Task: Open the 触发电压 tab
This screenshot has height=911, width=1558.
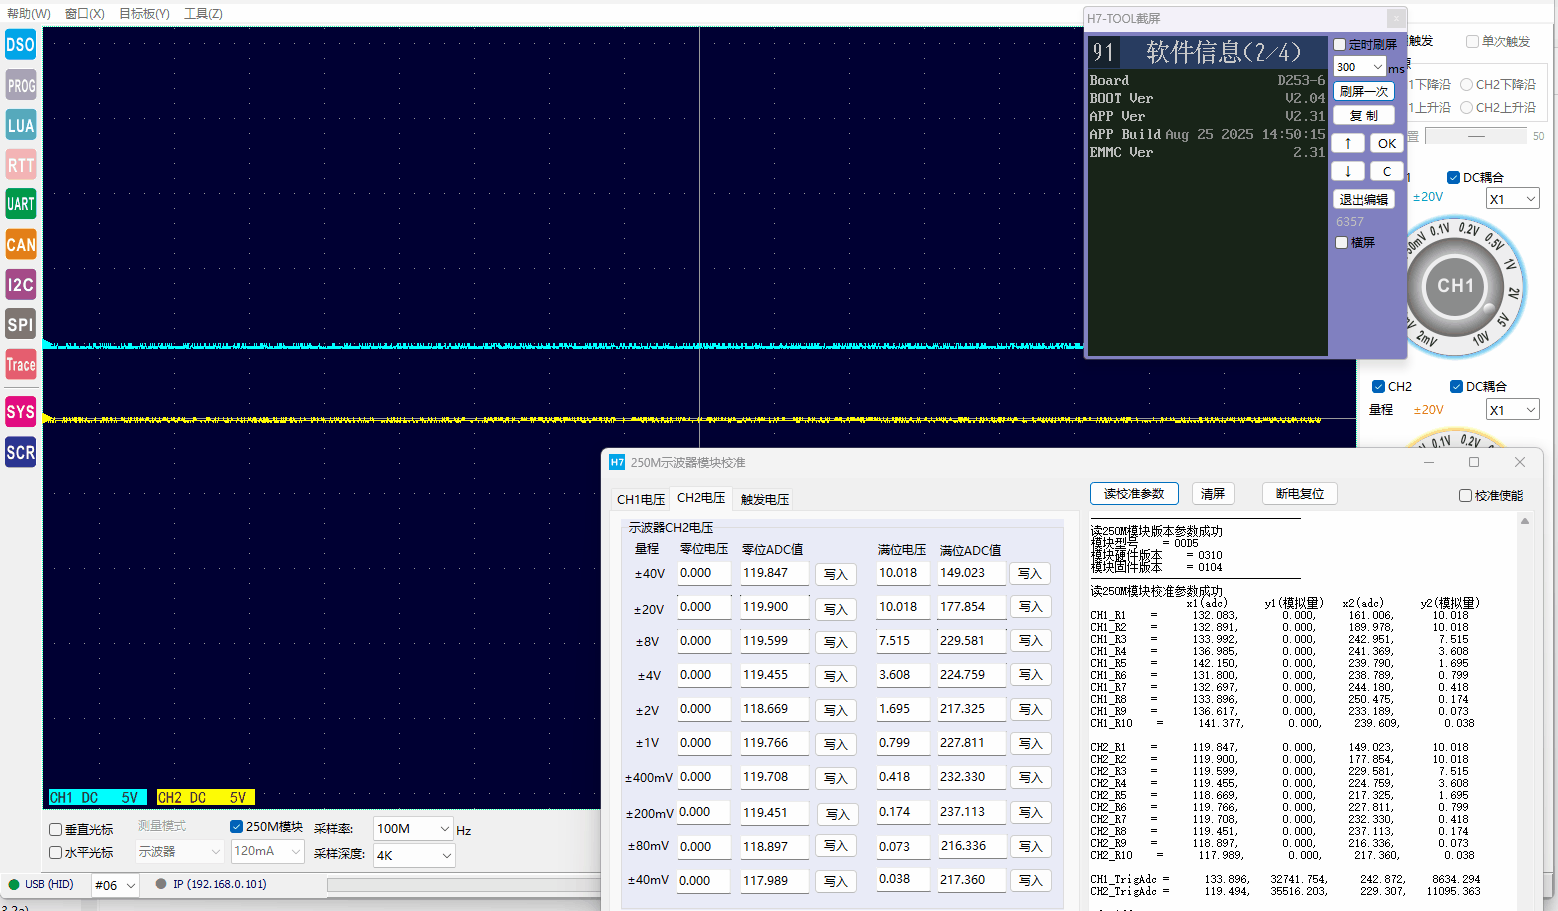Action: (765, 499)
